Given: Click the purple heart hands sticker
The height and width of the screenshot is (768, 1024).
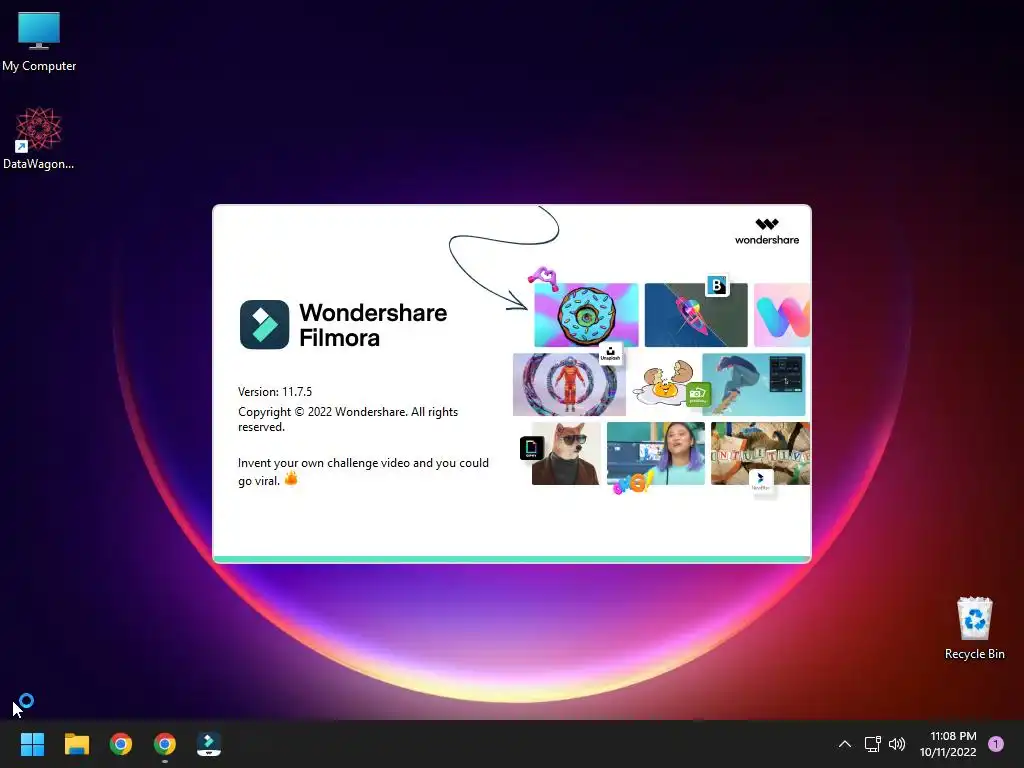Looking at the screenshot, I should 543,278.
